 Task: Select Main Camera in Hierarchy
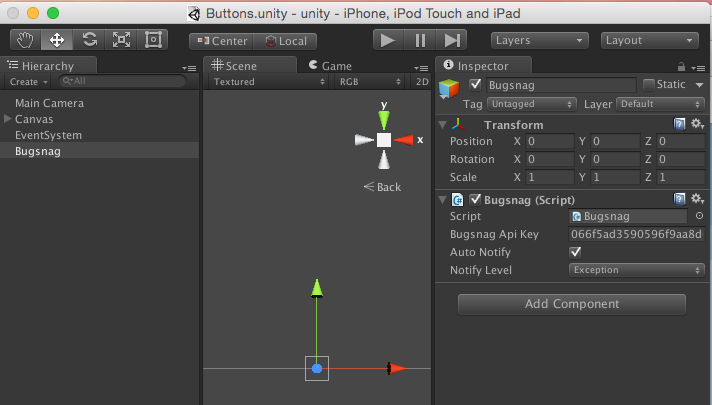(49, 103)
